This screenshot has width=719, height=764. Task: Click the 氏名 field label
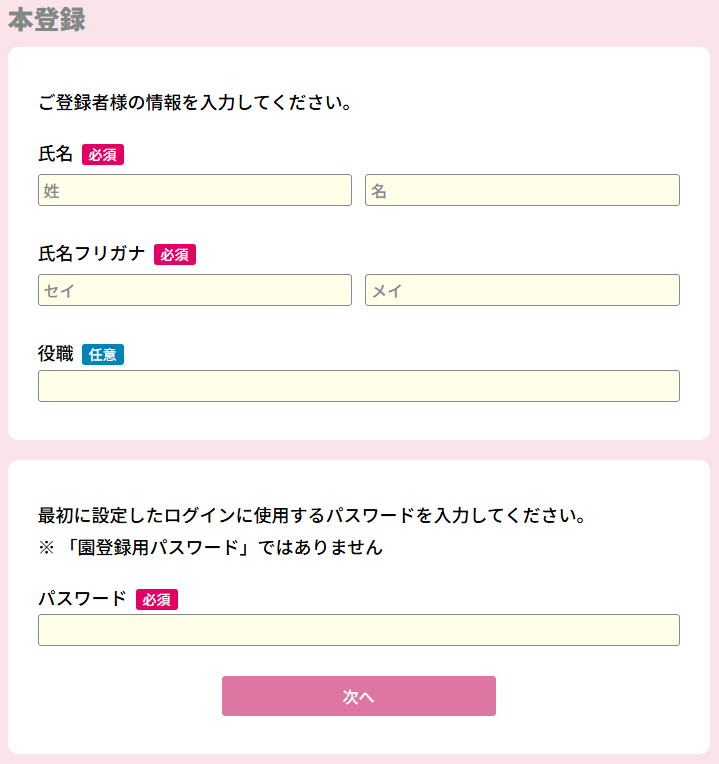56,155
